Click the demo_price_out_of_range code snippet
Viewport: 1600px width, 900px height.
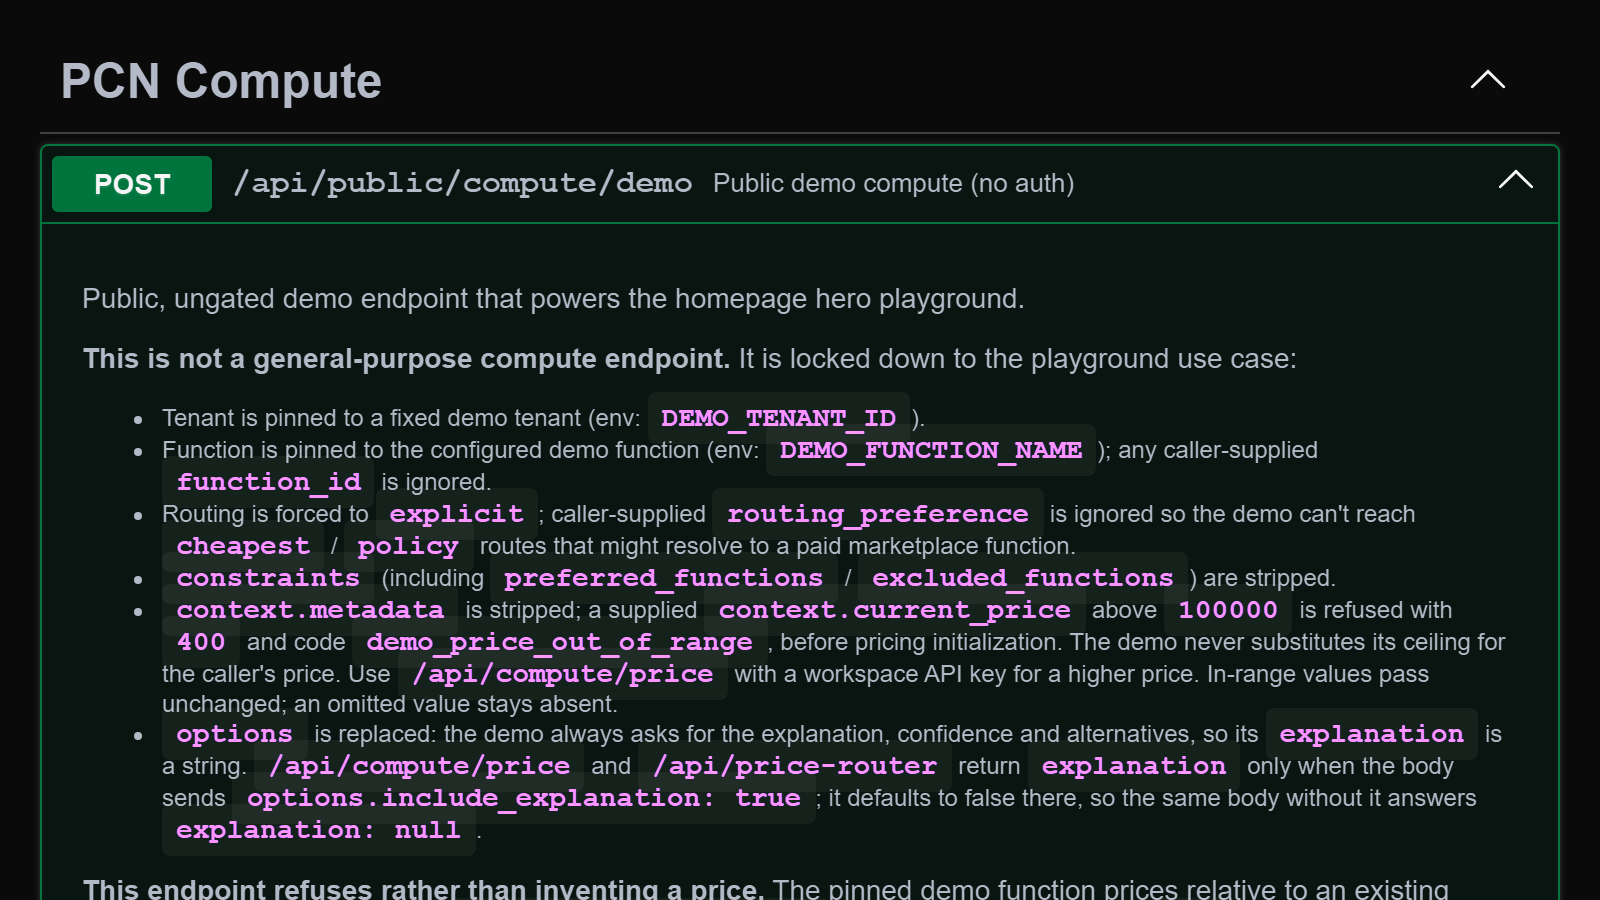click(x=559, y=642)
